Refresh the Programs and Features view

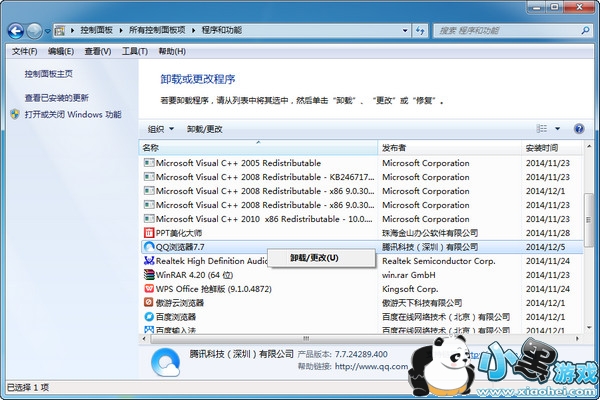420,31
